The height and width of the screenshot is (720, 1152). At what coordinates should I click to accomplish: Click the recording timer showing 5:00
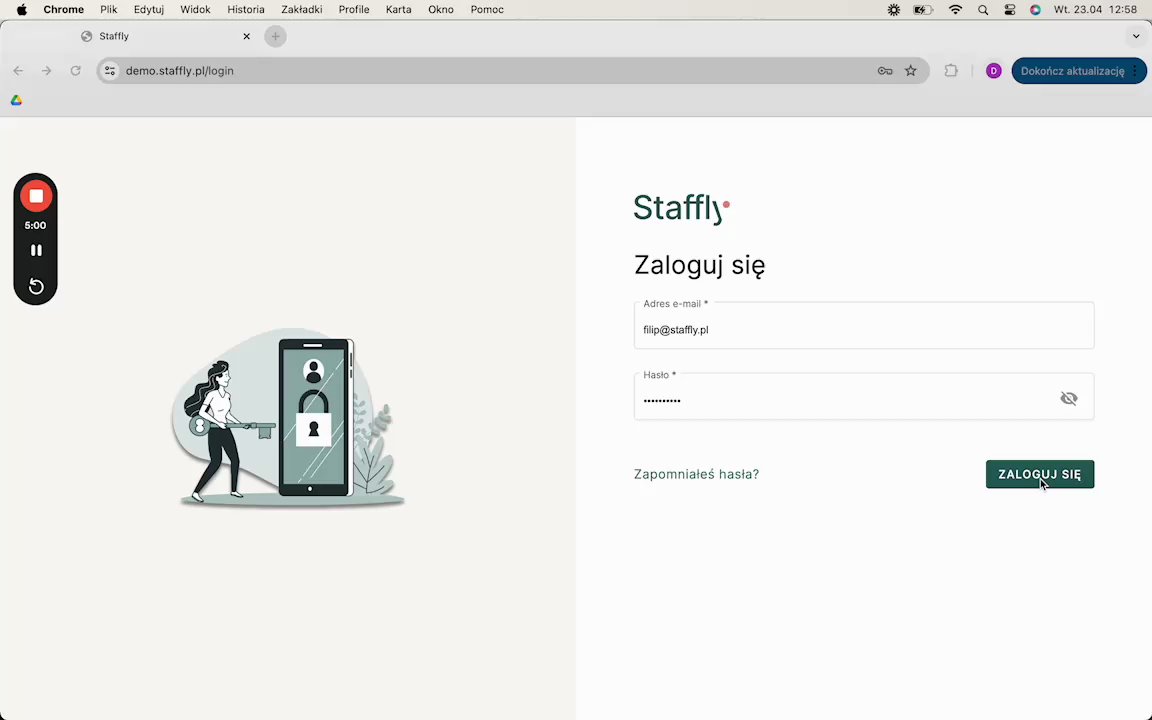(x=35, y=226)
